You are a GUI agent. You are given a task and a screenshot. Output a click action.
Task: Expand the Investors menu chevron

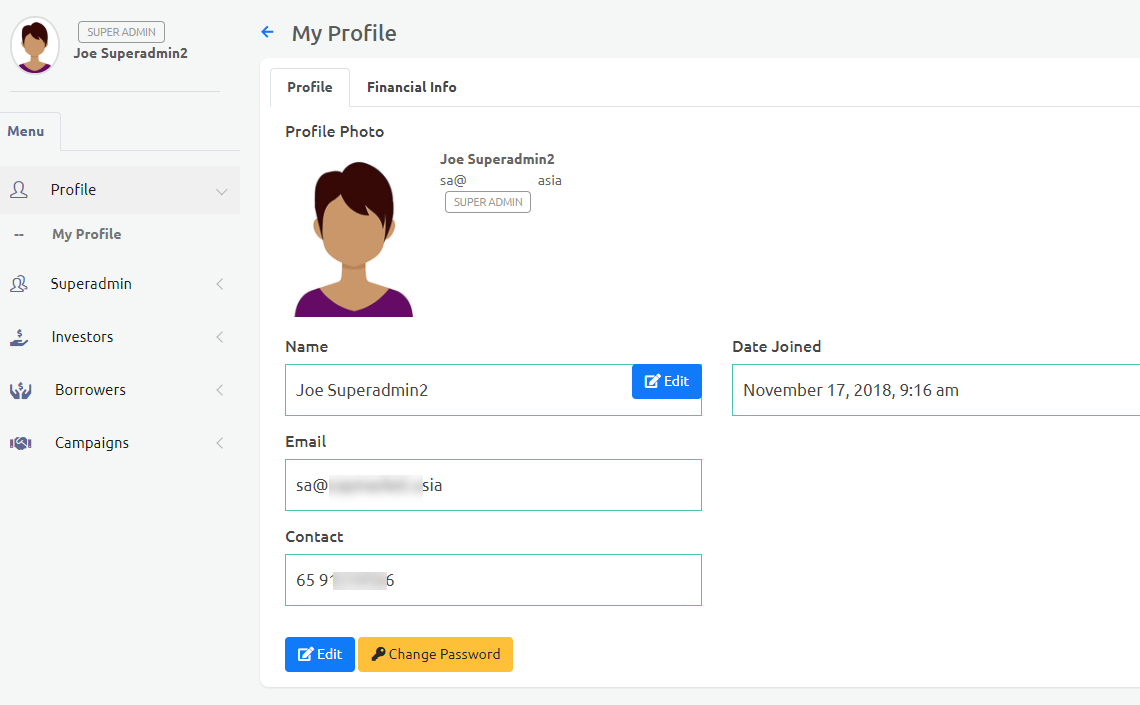(220, 337)
